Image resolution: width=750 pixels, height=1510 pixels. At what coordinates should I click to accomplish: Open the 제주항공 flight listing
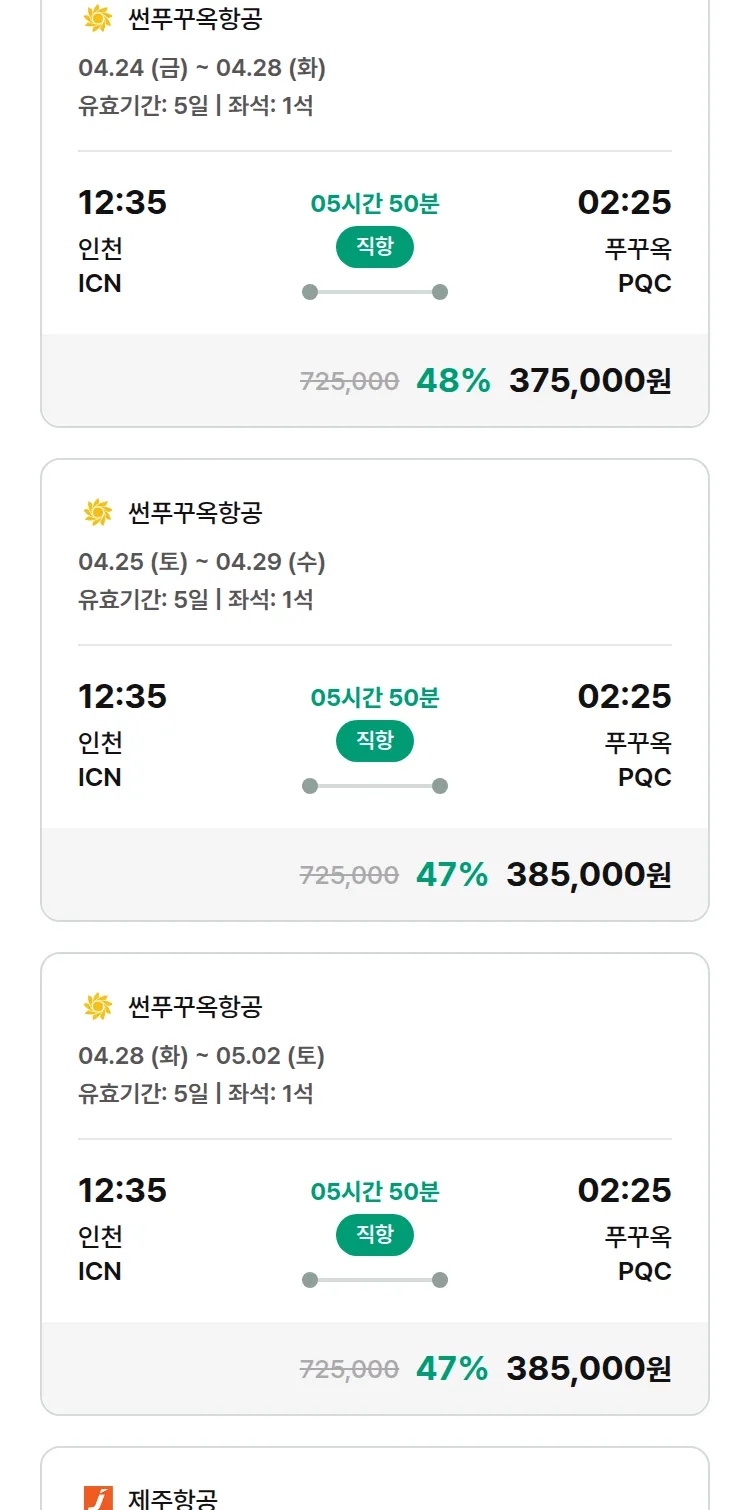click(173, 1497)
